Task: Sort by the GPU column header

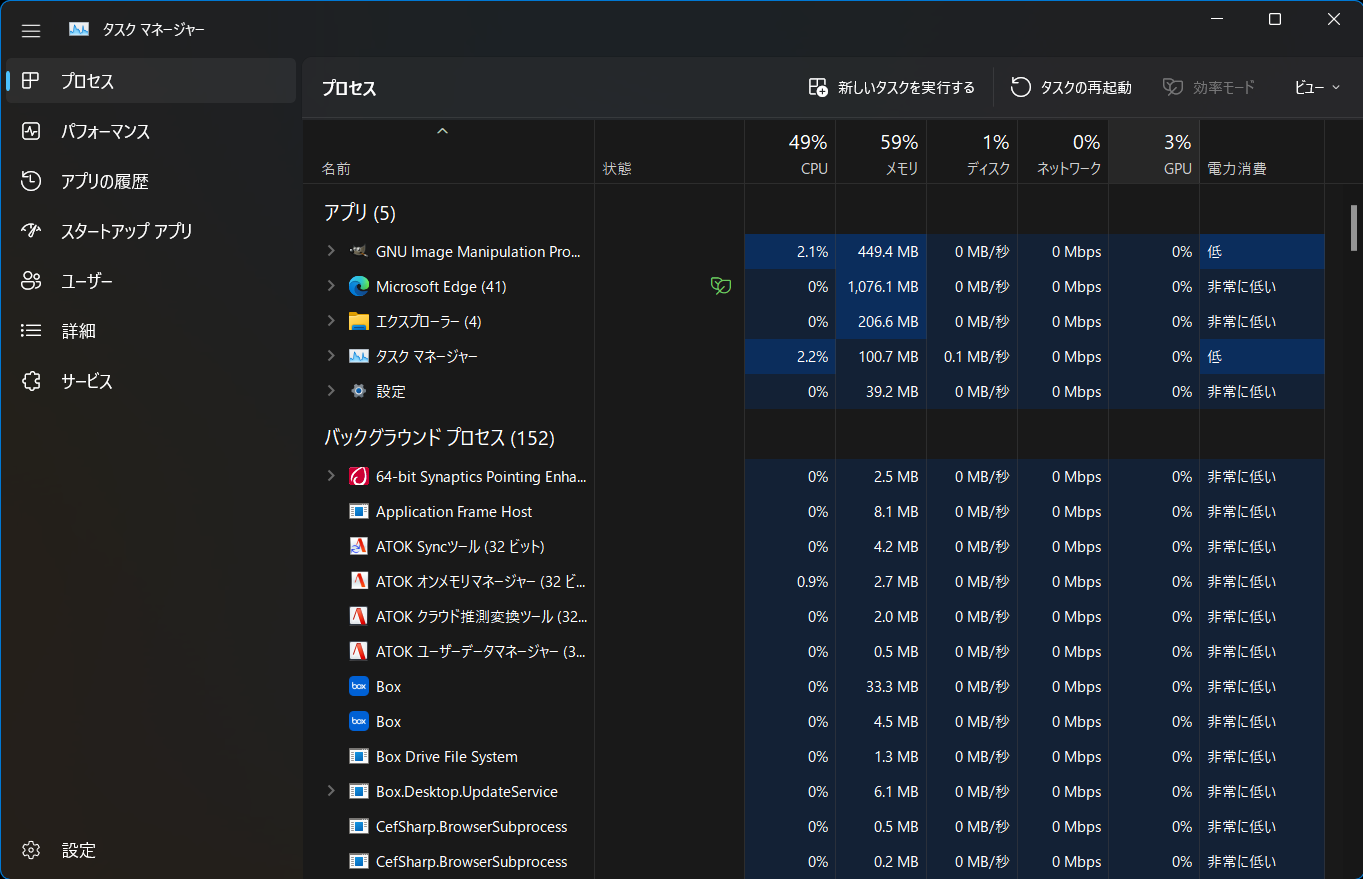Action: (1154, 152)
